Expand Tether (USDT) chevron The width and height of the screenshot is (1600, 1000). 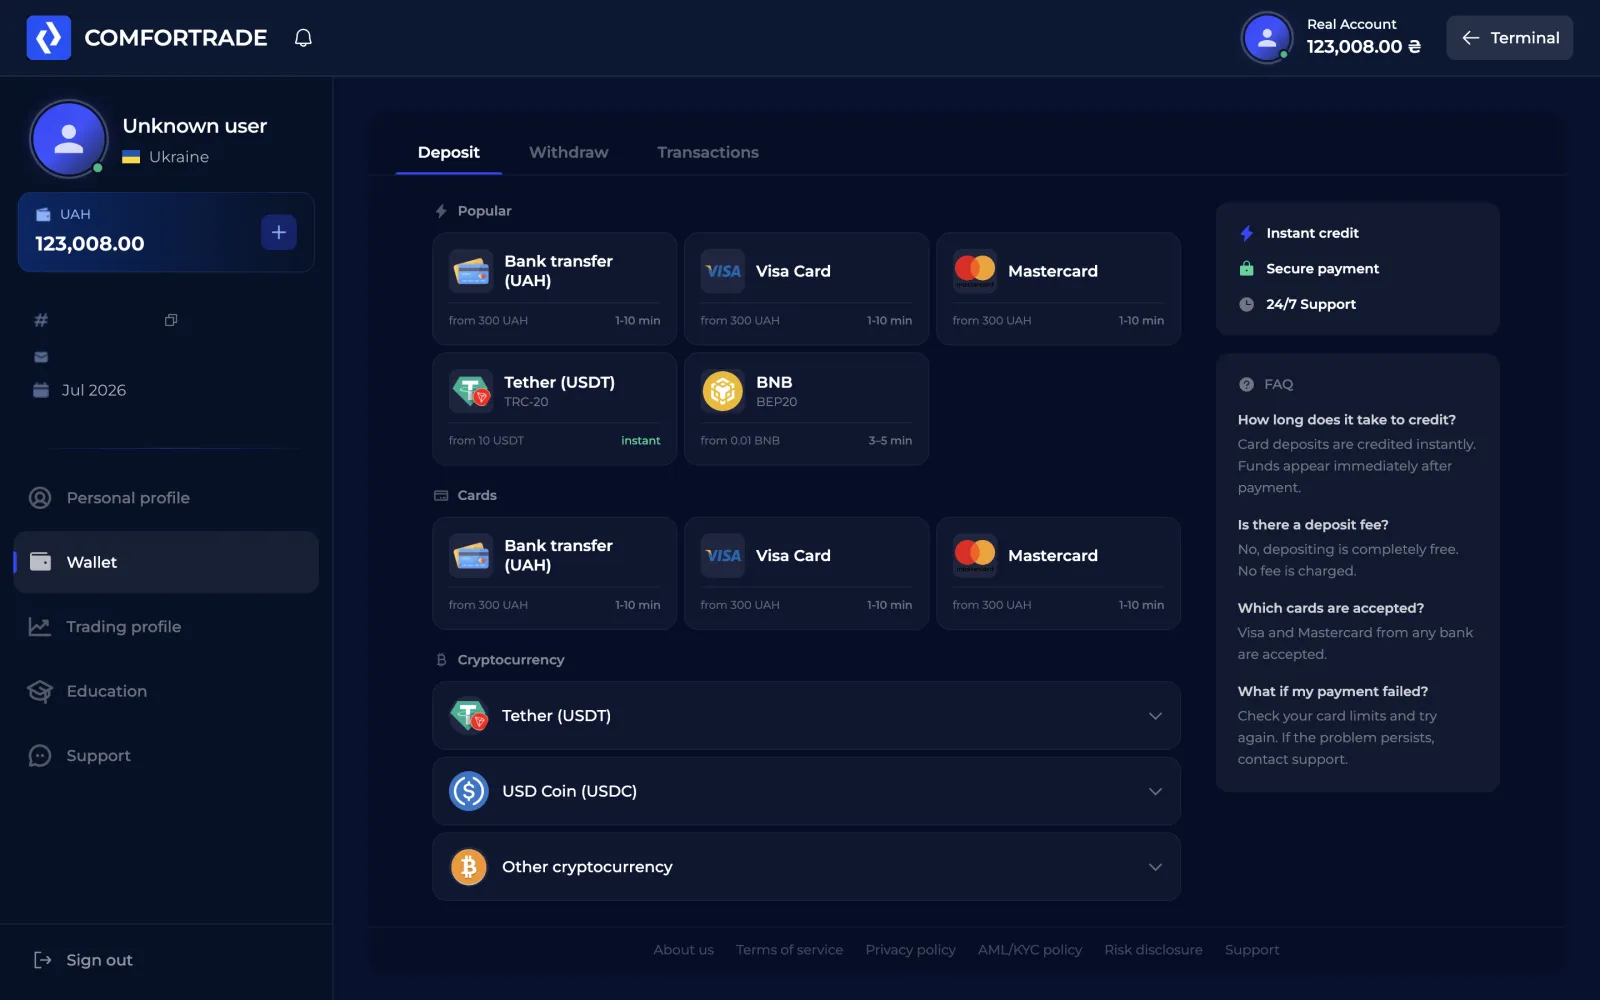(1155, 716)
